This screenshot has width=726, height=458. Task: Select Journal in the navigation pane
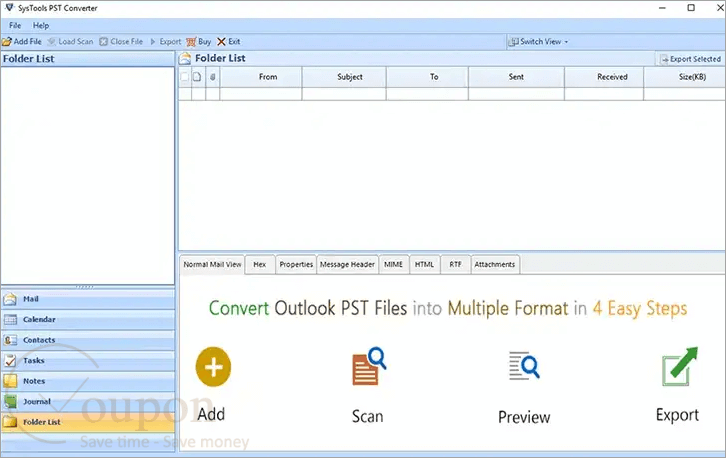pyautogui.click(x=88, y=402)
